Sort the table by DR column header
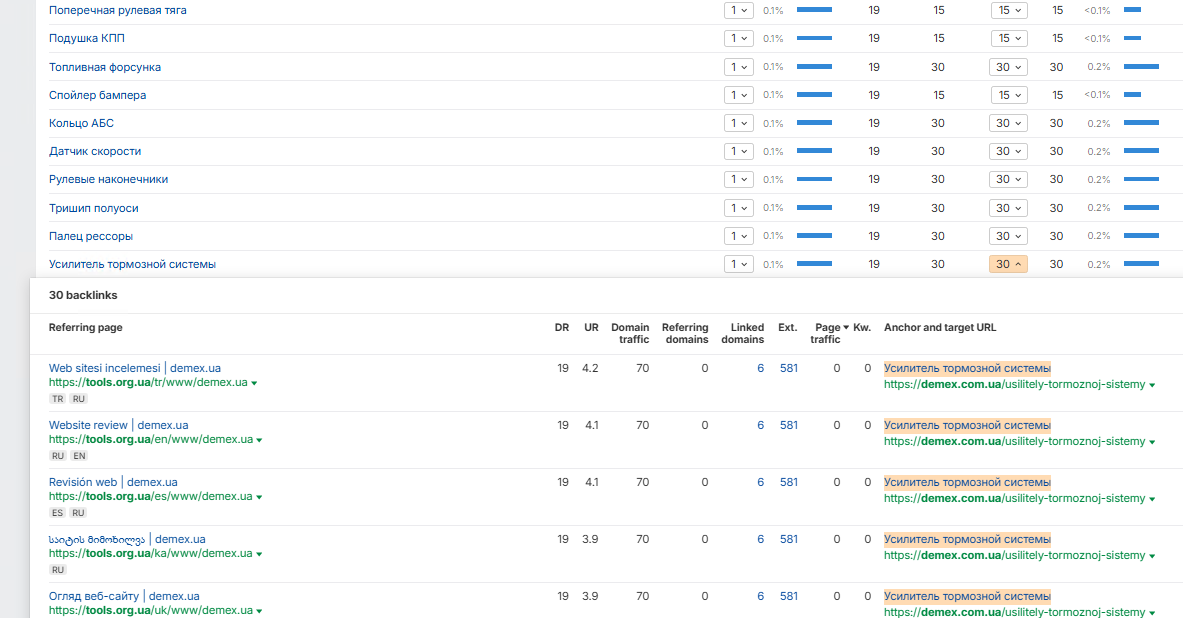The height and width of the screenshot is (618, 1183). coord(562,327)
